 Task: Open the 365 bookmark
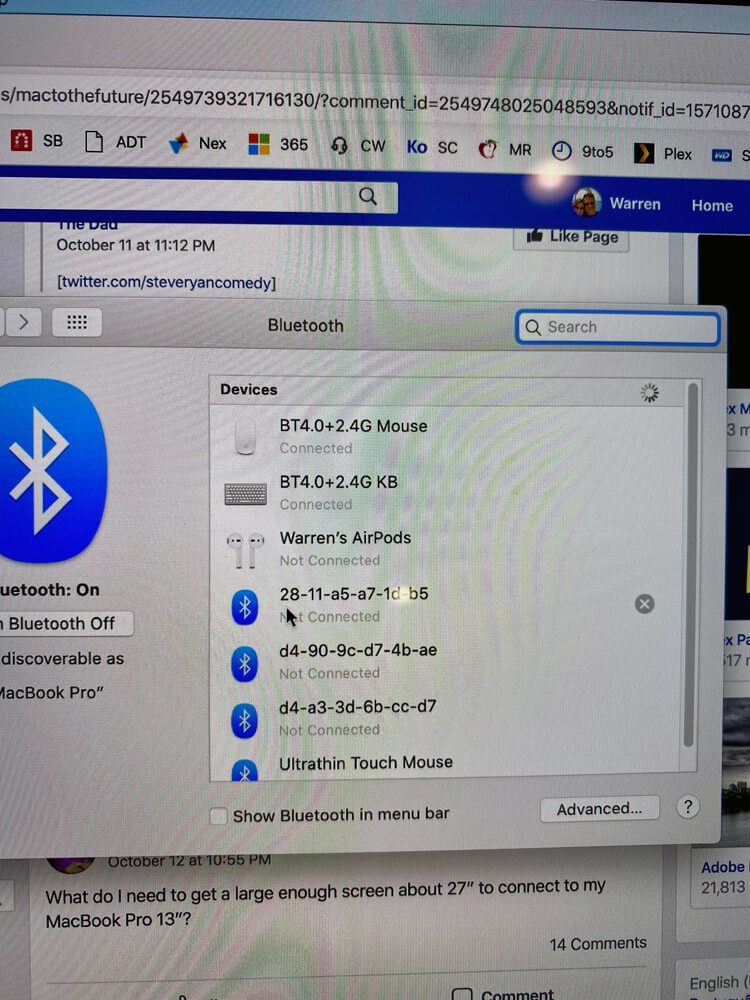point(278,144)
